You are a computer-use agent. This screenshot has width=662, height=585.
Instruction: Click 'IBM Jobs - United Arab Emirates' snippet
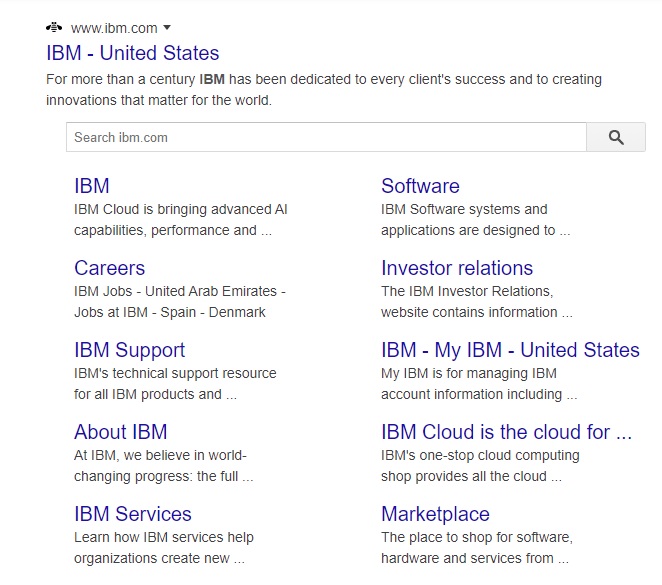click(x=180, y=302)
